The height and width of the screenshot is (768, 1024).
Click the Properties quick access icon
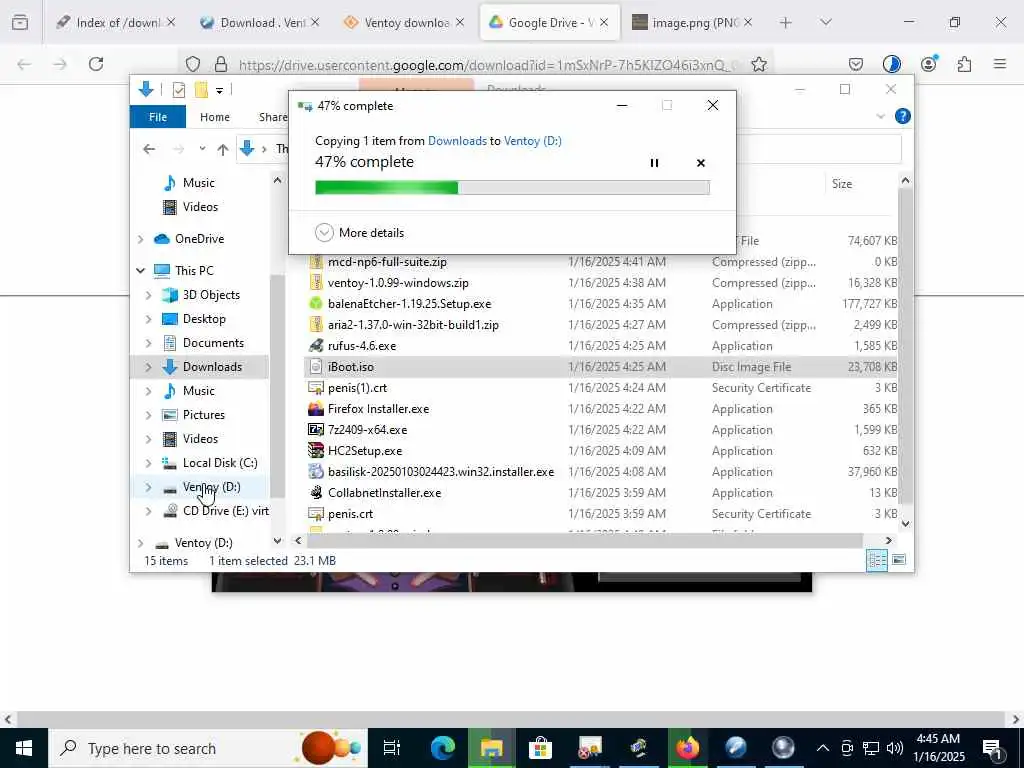[x=178, y=90]
